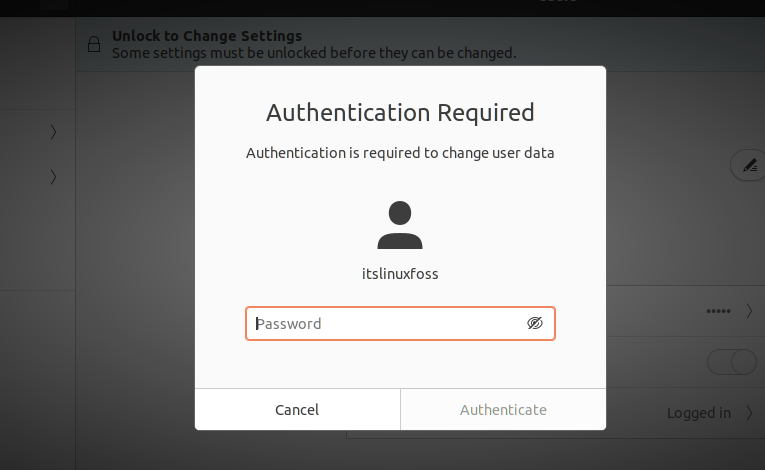The image size is (765, 470).
Task: Expand the upper sidebar chevron arrow
Action: pyautogui.click(x=53, y=132)
